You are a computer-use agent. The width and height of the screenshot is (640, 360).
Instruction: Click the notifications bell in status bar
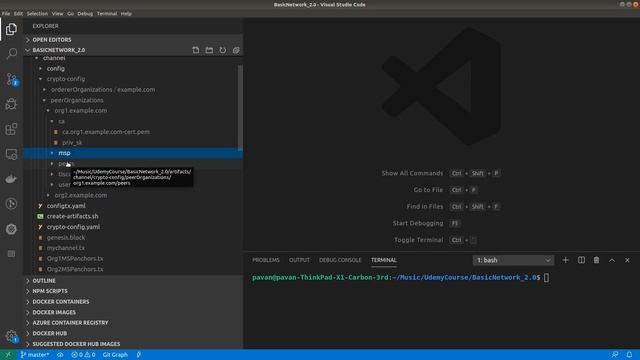629,355
